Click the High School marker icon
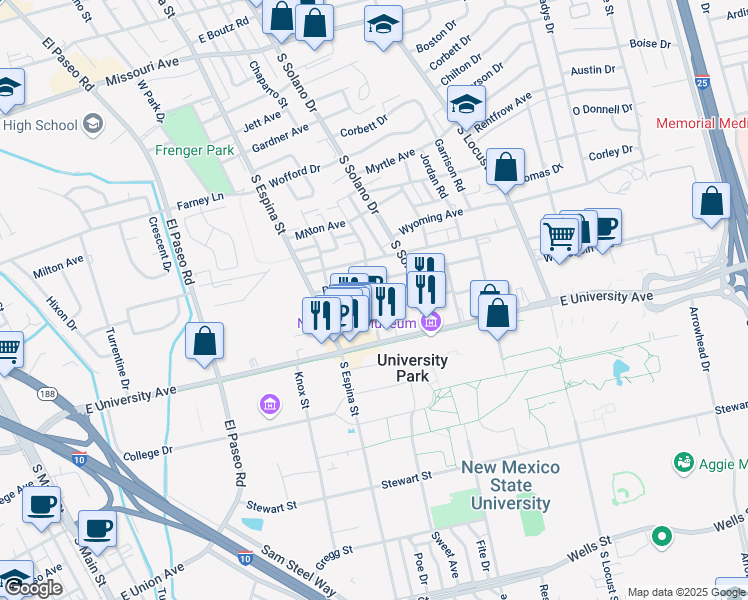The width and height of the screenshot is (748, 600). [x=93, y=124]
